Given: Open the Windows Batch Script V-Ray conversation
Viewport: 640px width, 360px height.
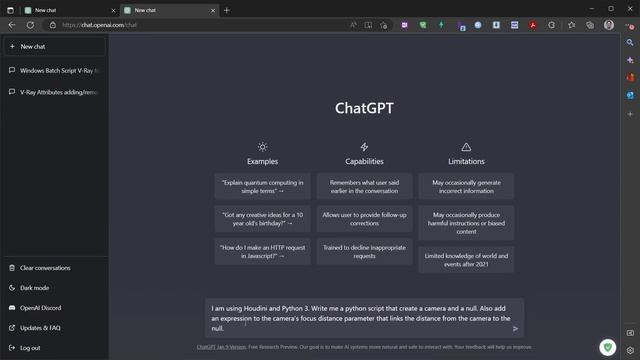Looking at the screenshot, I should pos(54,71).
